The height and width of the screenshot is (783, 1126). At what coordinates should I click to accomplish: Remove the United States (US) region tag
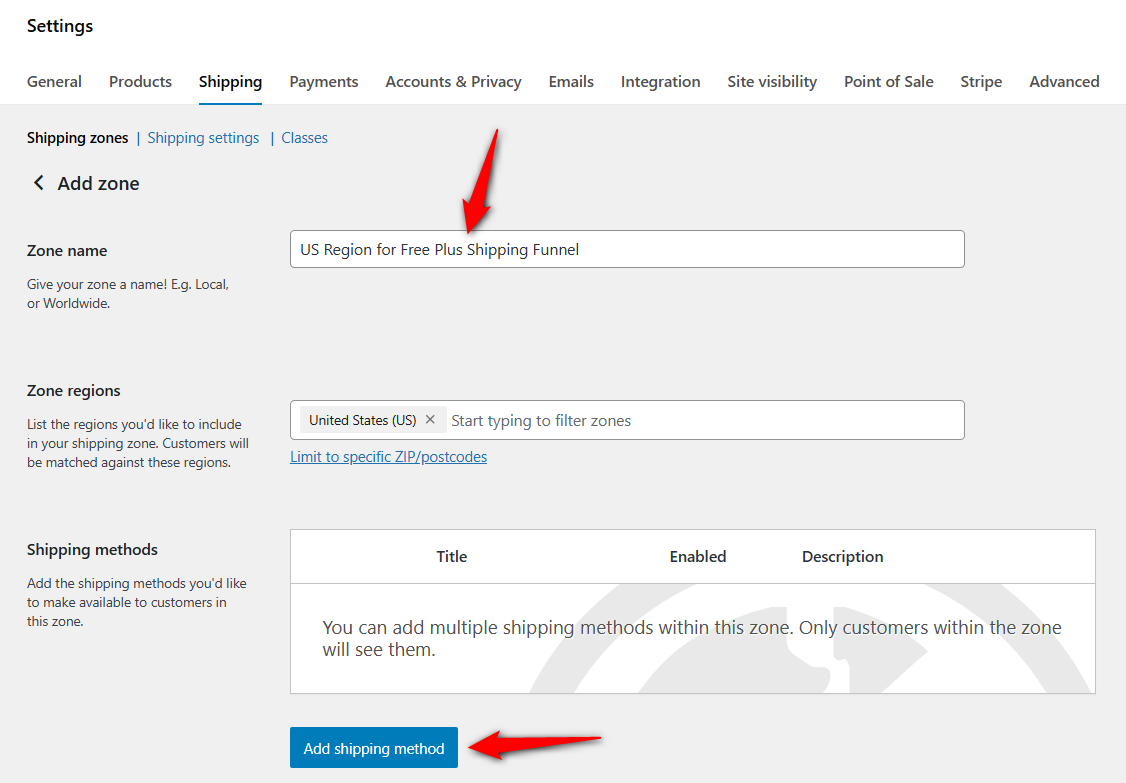[430, 420]
